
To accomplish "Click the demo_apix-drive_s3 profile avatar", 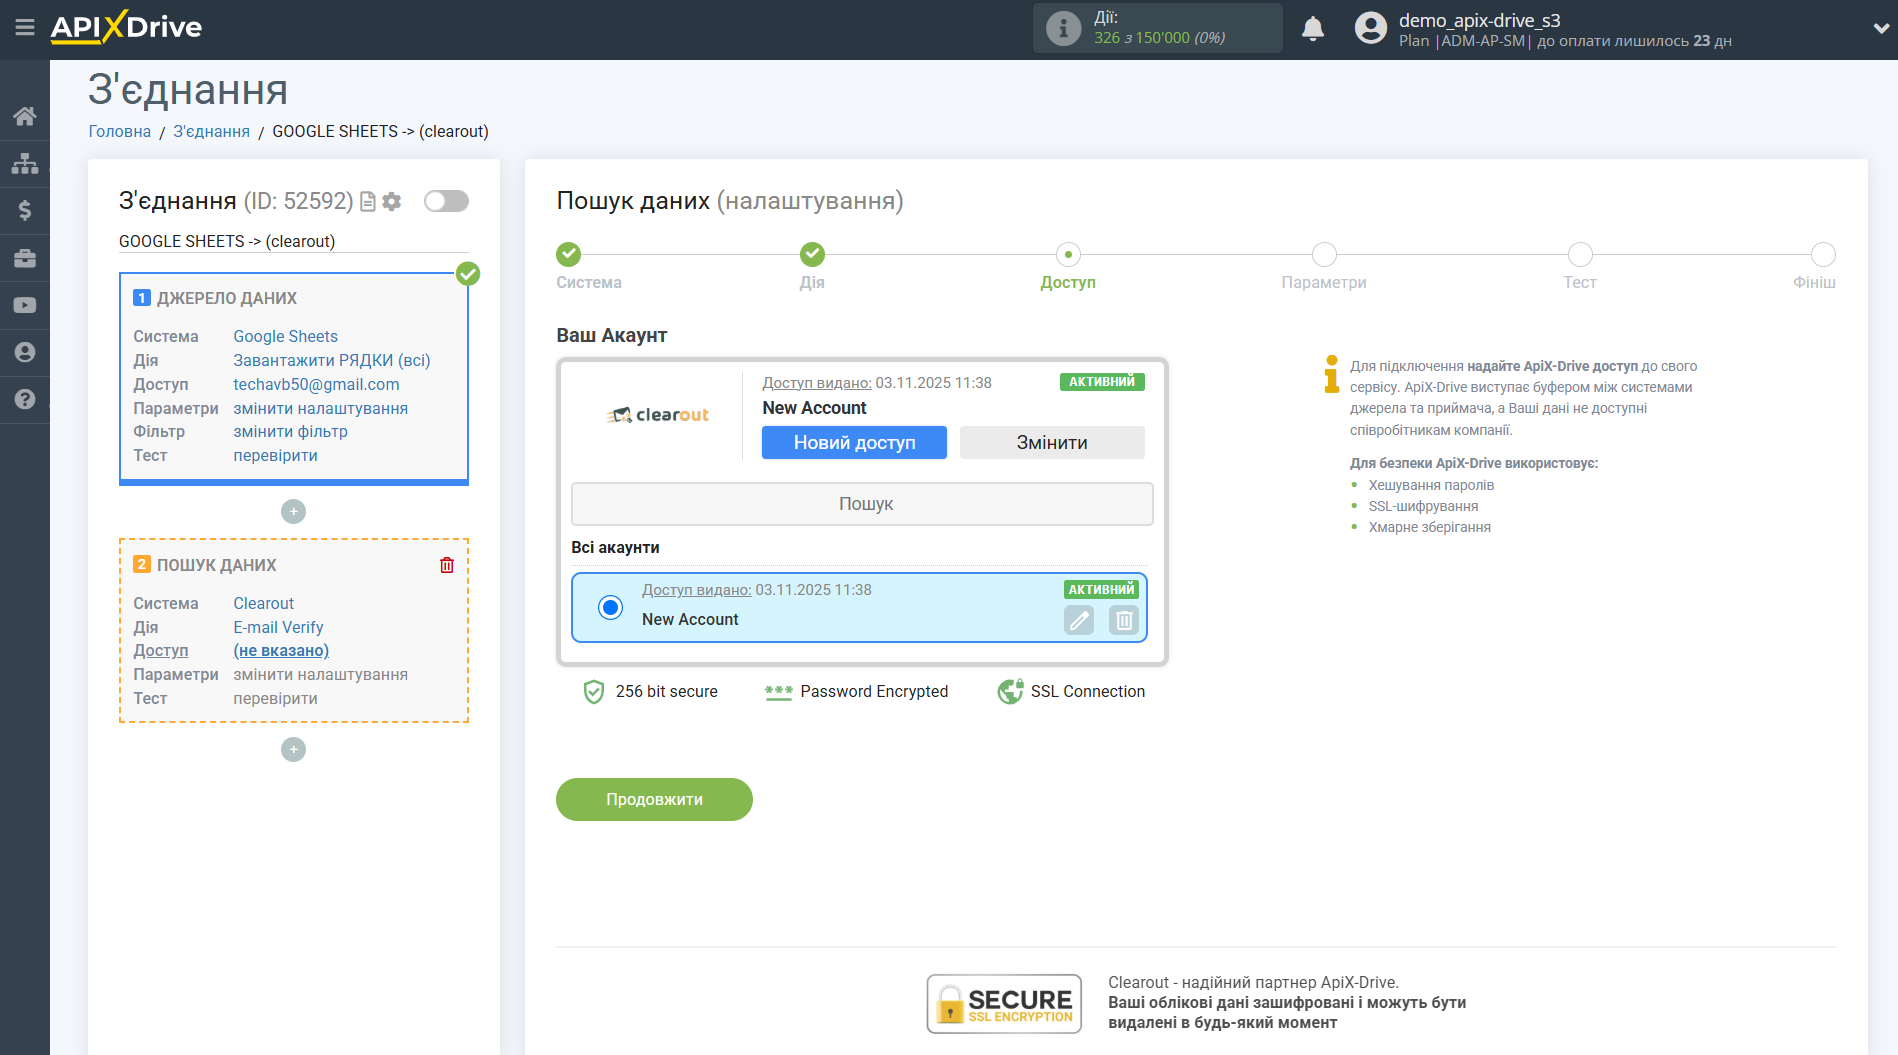I will pos(1370,28).
